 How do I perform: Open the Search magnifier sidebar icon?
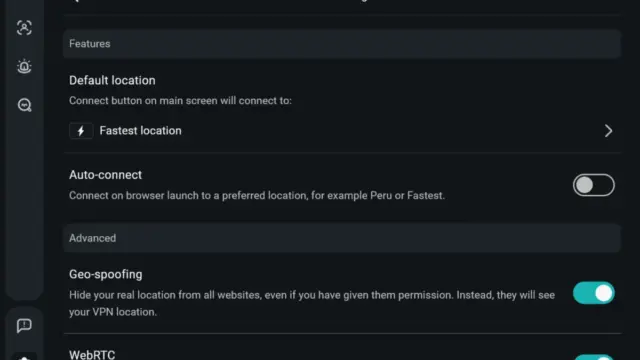(24, 105)
